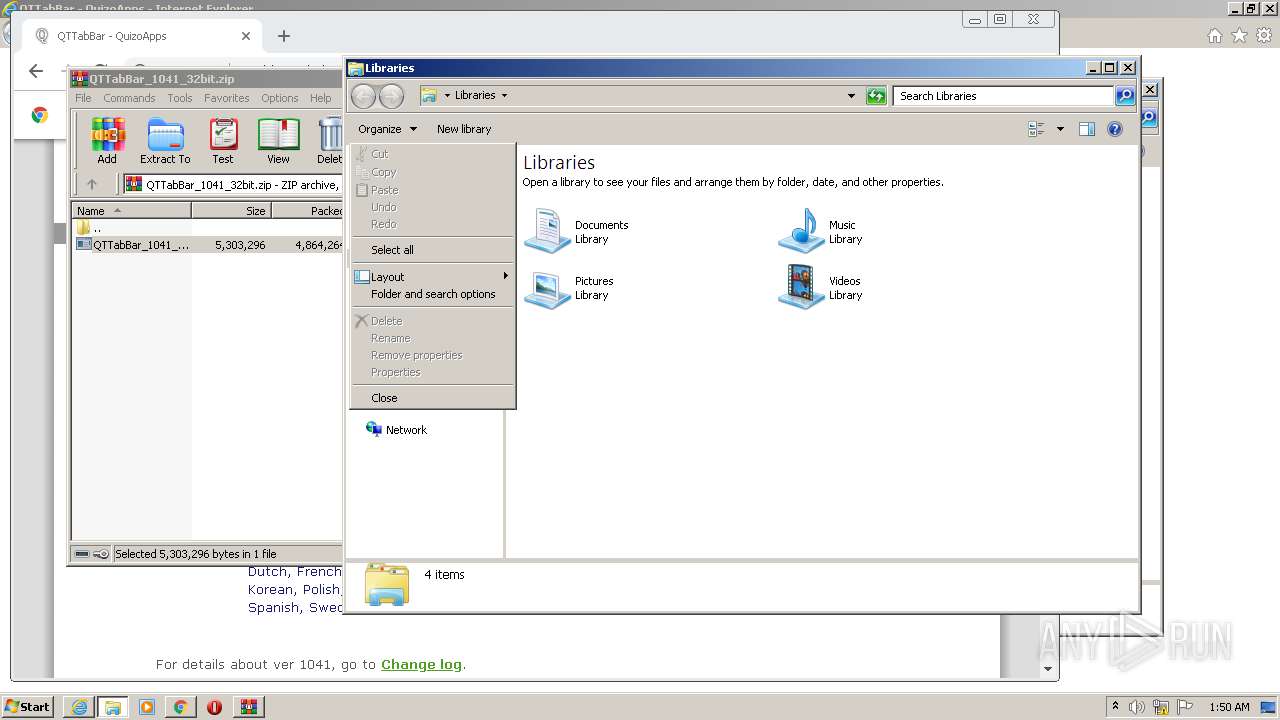The width and height of the screenshot is (1280, 720).
Task: Sort WinRAR list by Name column
Action: [x=131, y=211]
